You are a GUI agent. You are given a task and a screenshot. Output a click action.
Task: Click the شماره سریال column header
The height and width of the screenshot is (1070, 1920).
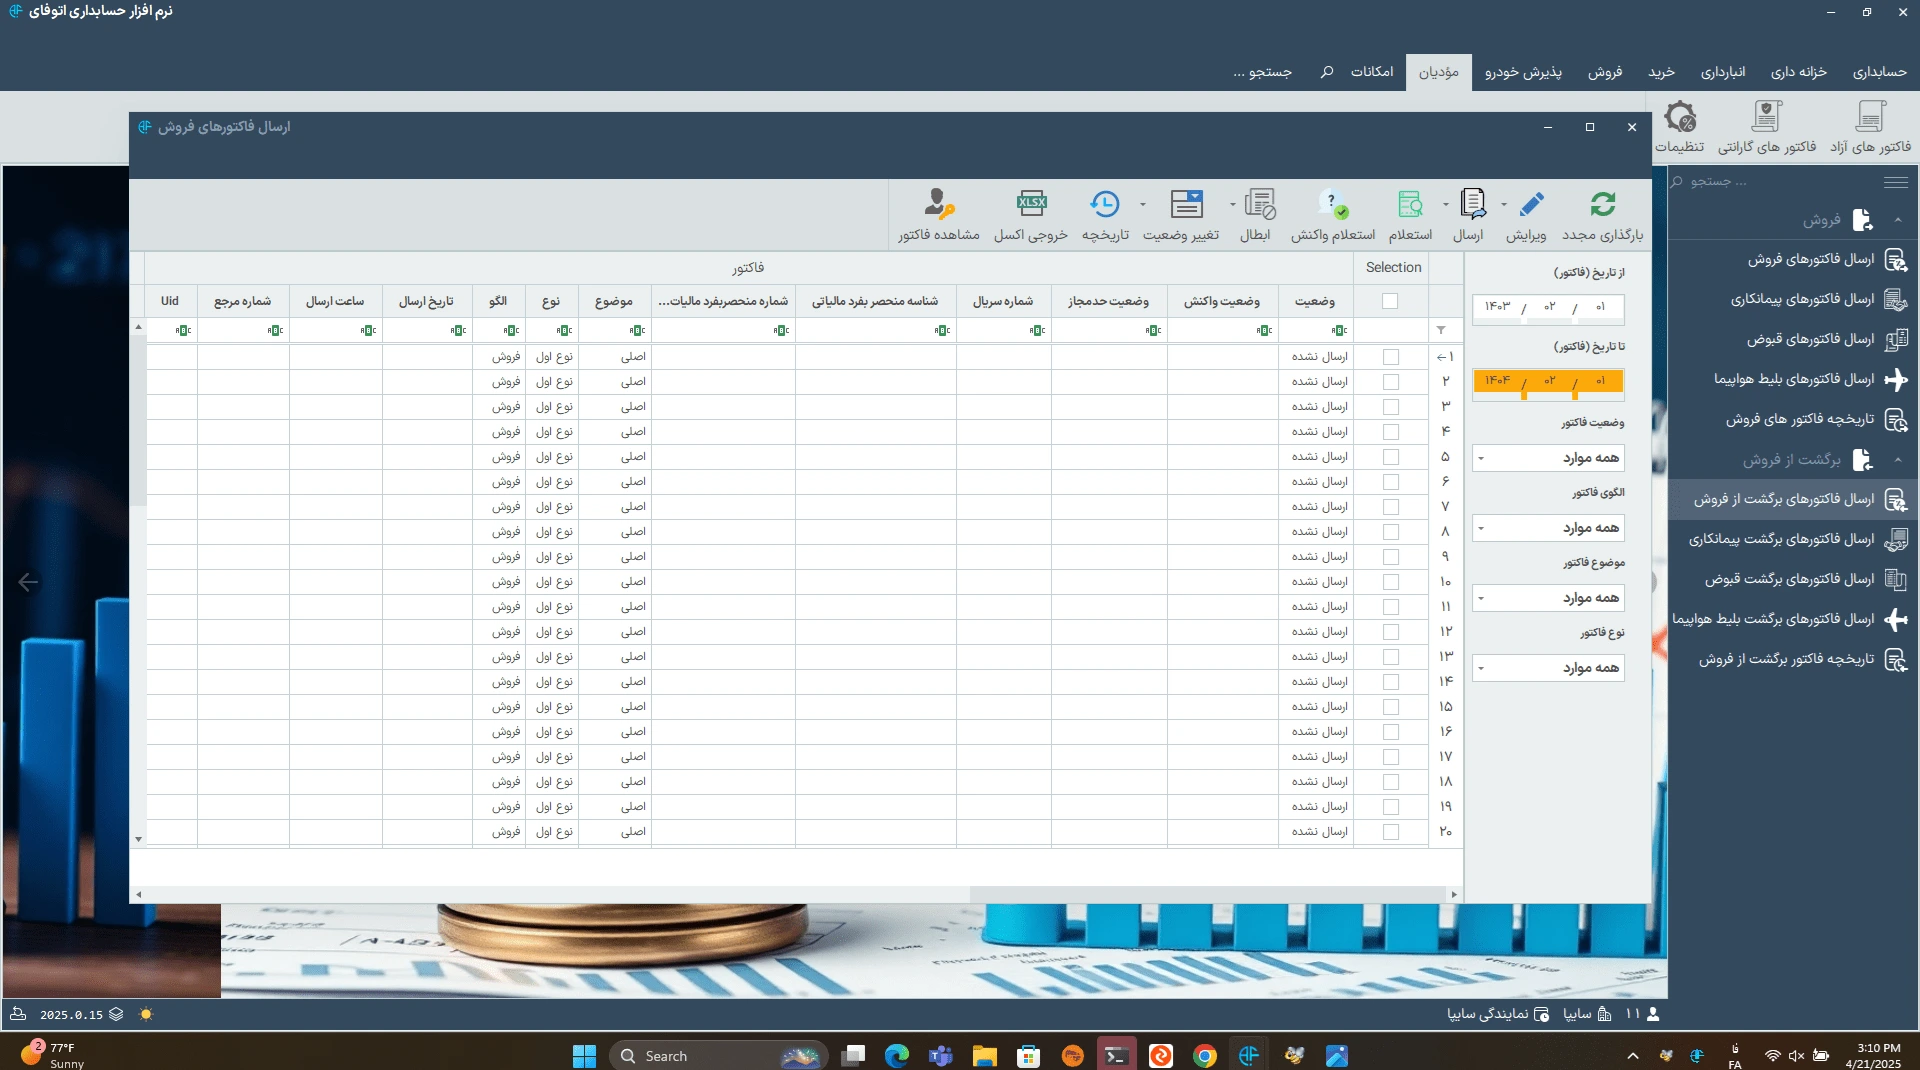click(x=1003, y=301)
